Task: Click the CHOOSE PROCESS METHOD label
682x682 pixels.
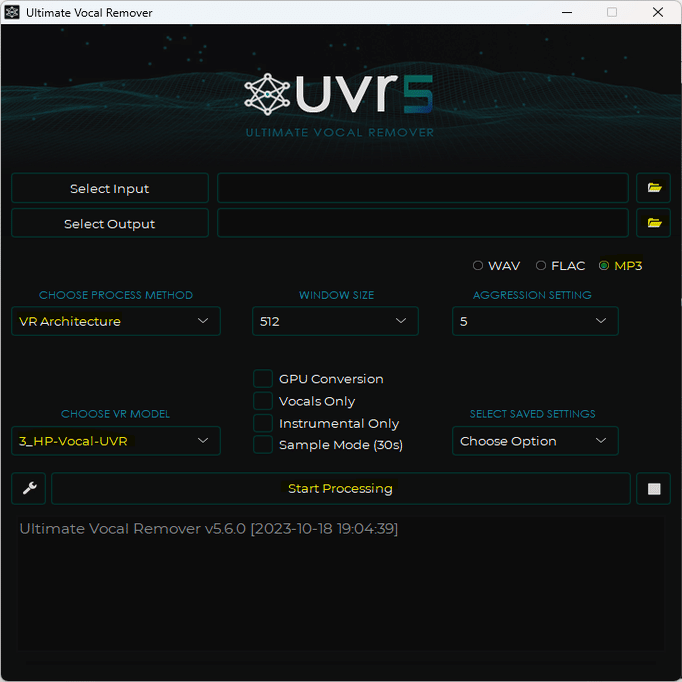Action: [x=116, y=295]
